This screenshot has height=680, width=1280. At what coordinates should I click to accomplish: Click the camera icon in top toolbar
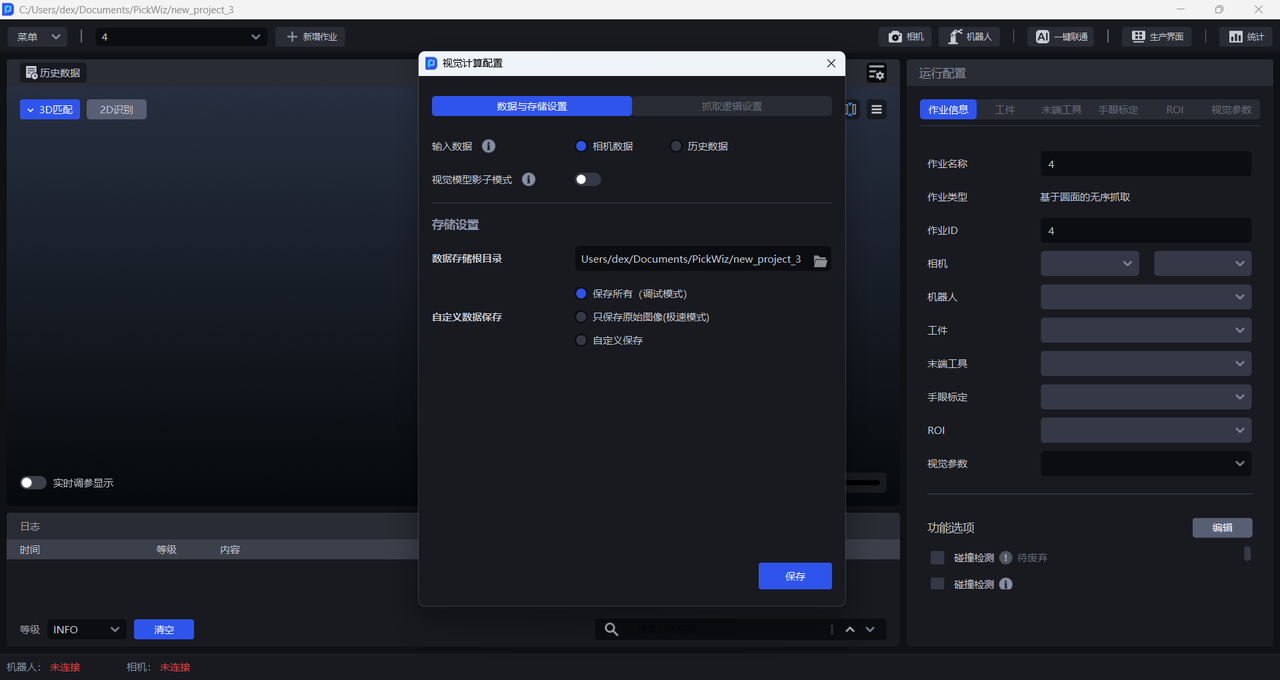click(895, 37)
